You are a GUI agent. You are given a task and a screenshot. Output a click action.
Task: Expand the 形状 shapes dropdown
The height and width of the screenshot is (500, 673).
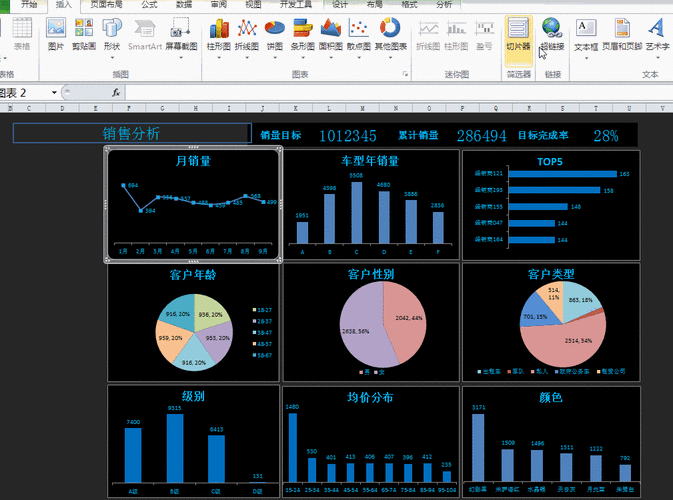click(112, 58)
